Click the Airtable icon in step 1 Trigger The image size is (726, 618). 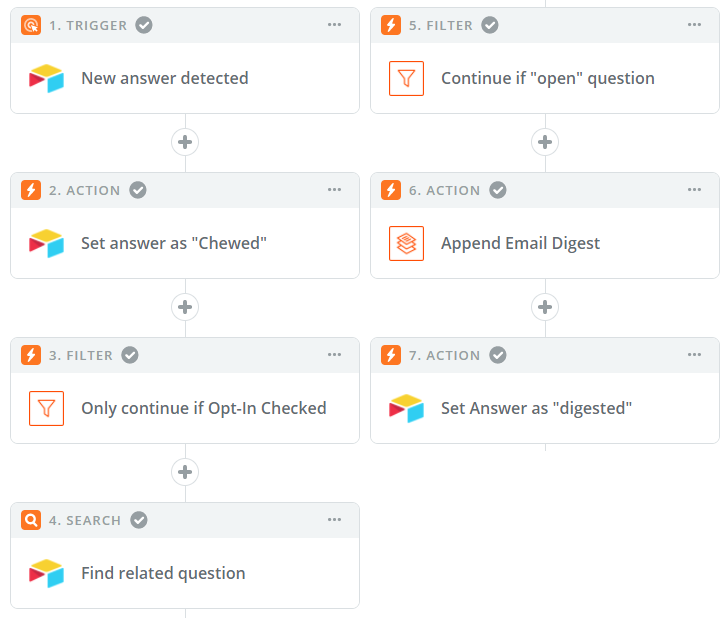46,78
